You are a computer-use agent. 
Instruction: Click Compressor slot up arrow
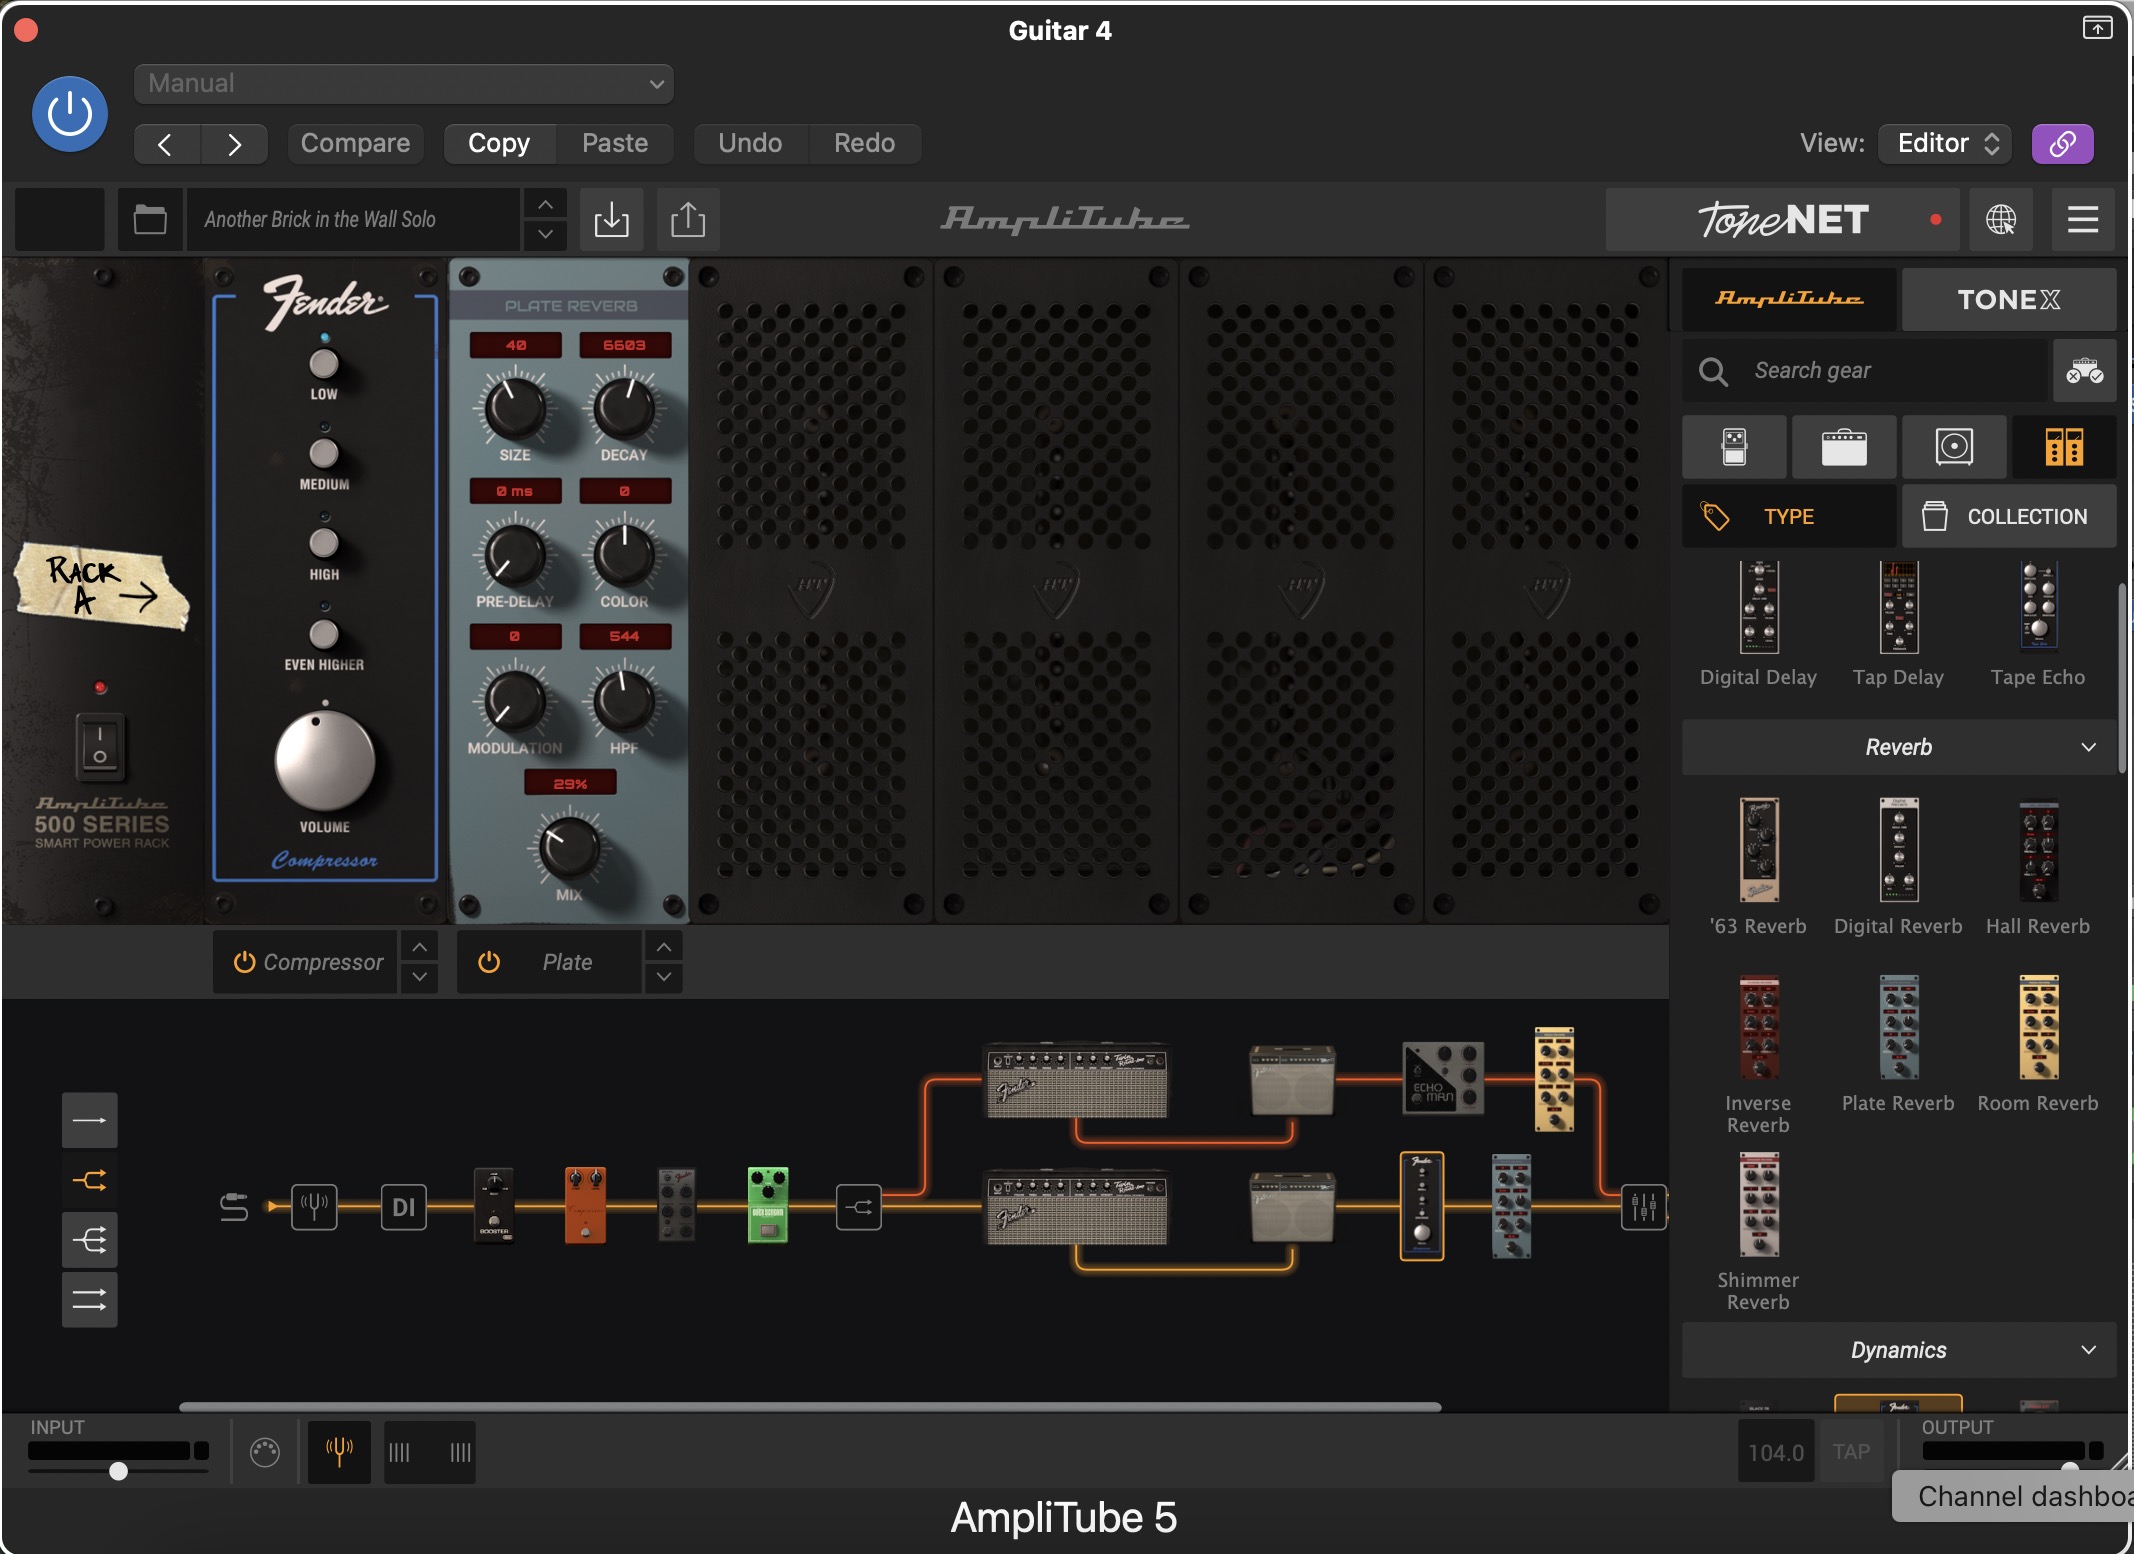pyautogui.click(x=420, y=946)
